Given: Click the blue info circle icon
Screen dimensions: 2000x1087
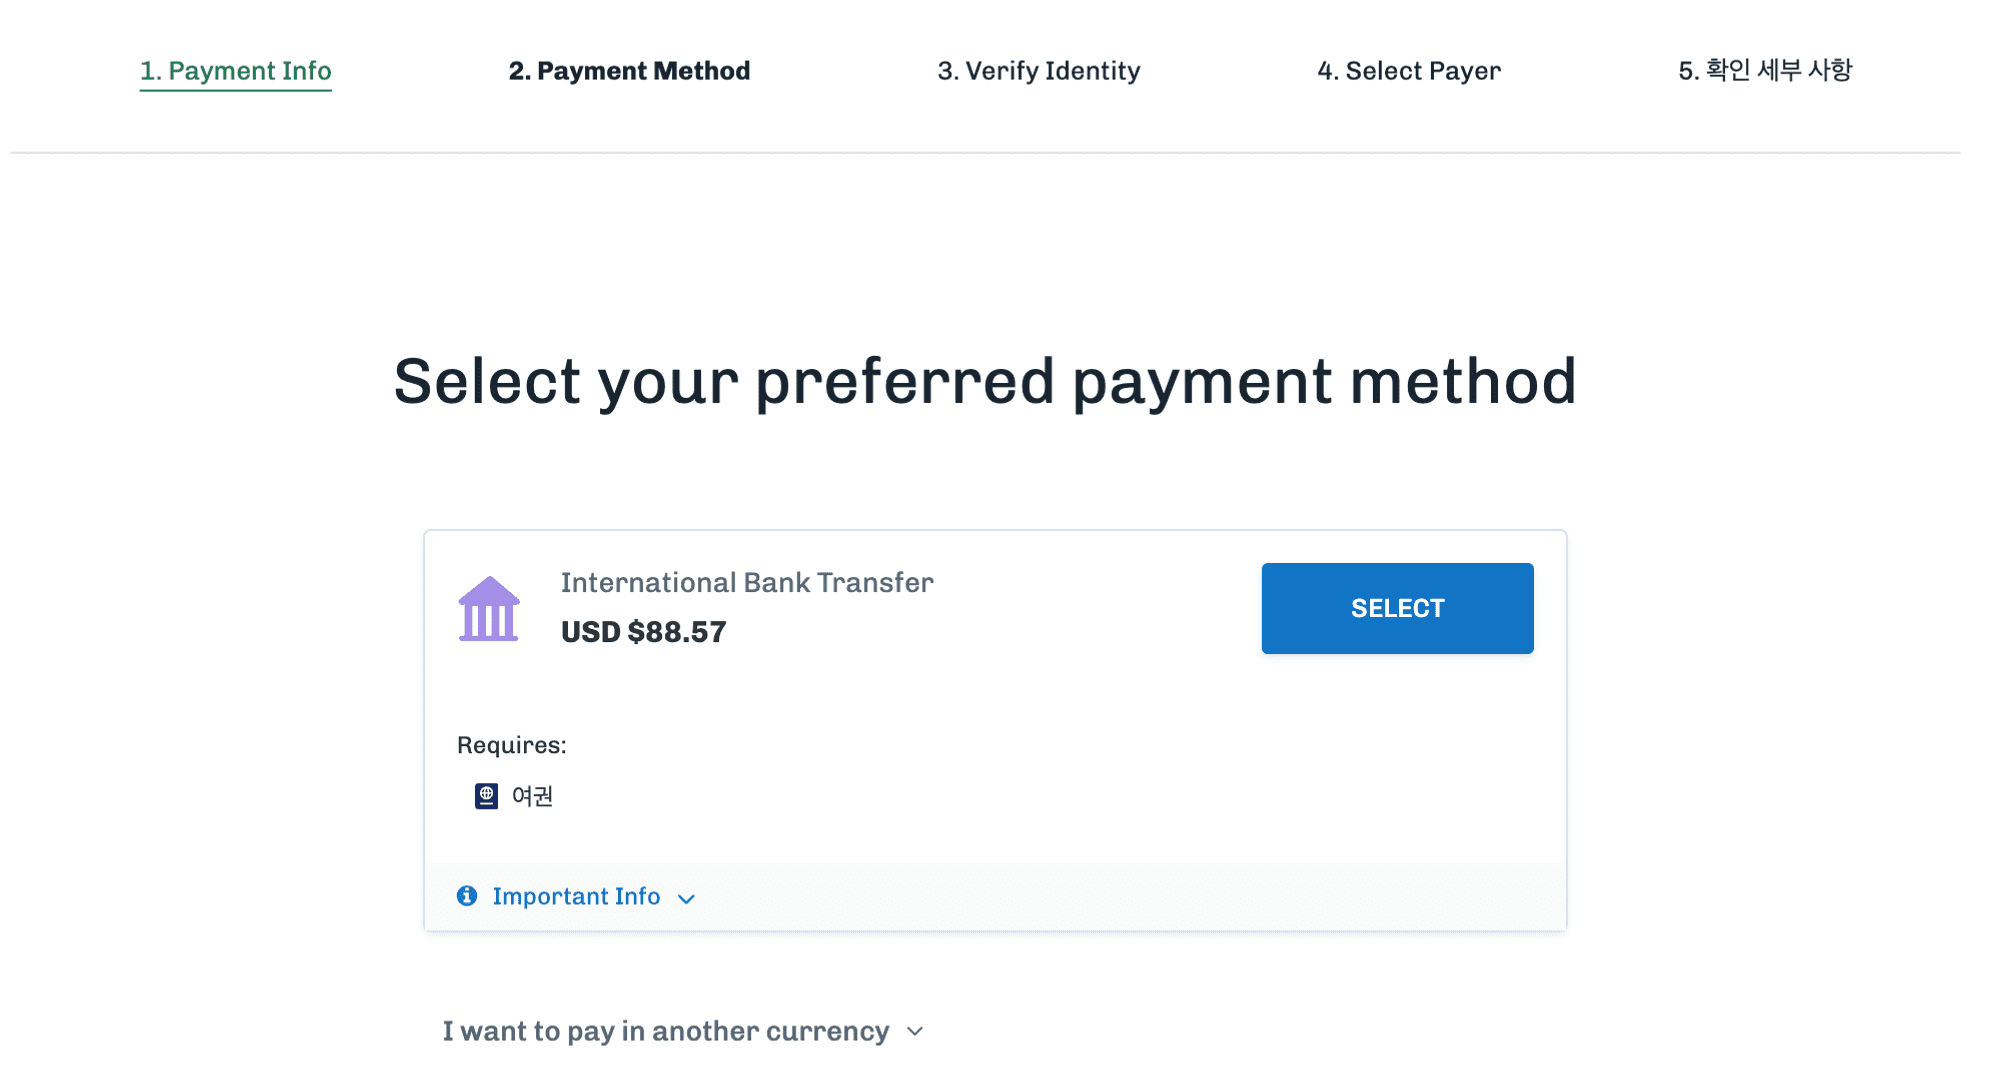Looking at the screenshot, I should click(467, 896).
